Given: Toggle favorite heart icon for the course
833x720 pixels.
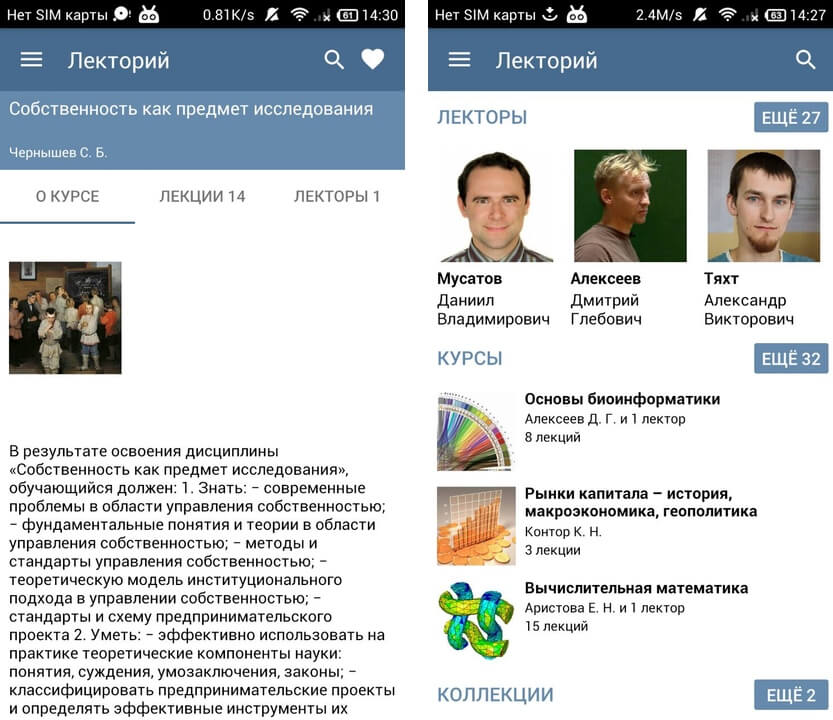Looking at the screenshot, I should coord(372,59).
